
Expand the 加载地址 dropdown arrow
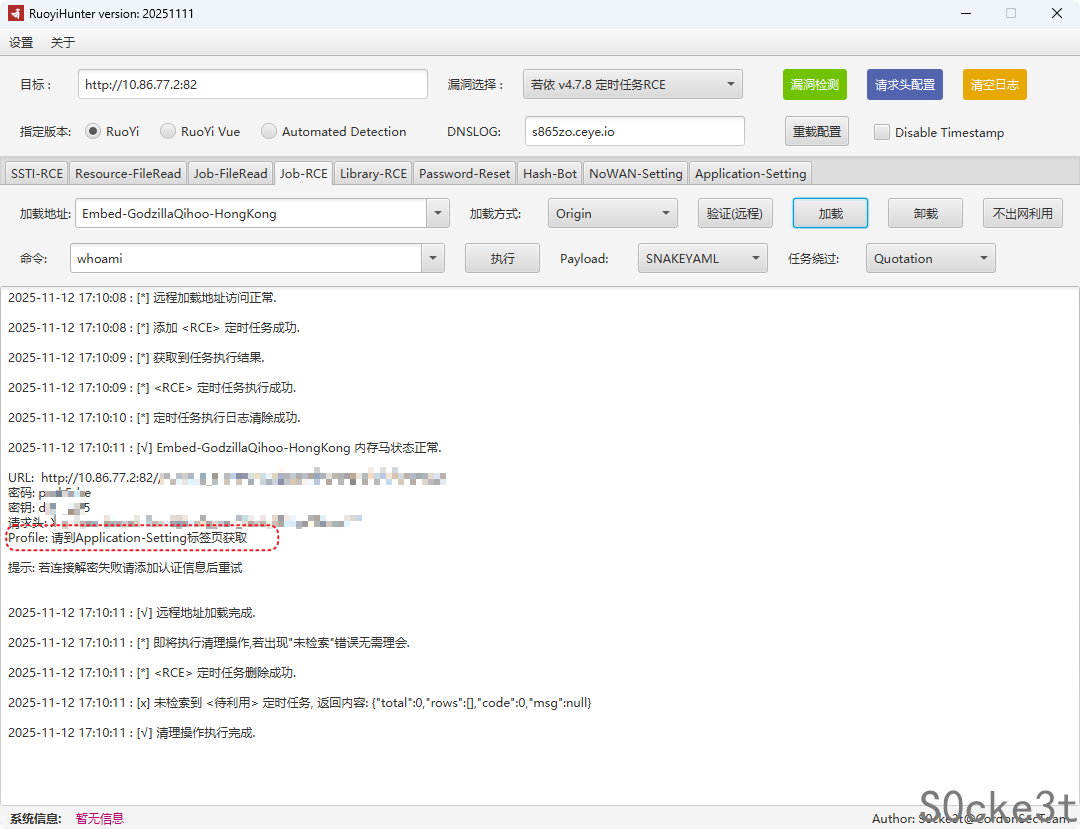click(x=438, y=213)
